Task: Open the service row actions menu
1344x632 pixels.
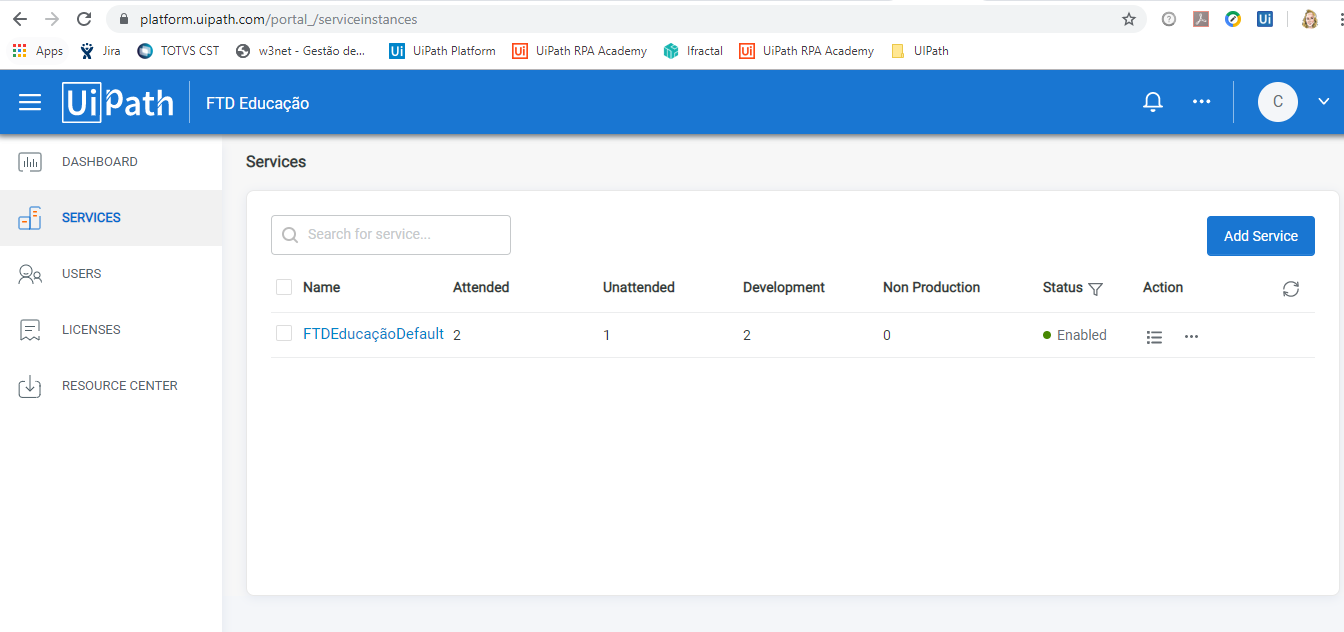Action: click(x=1190, y=337)
